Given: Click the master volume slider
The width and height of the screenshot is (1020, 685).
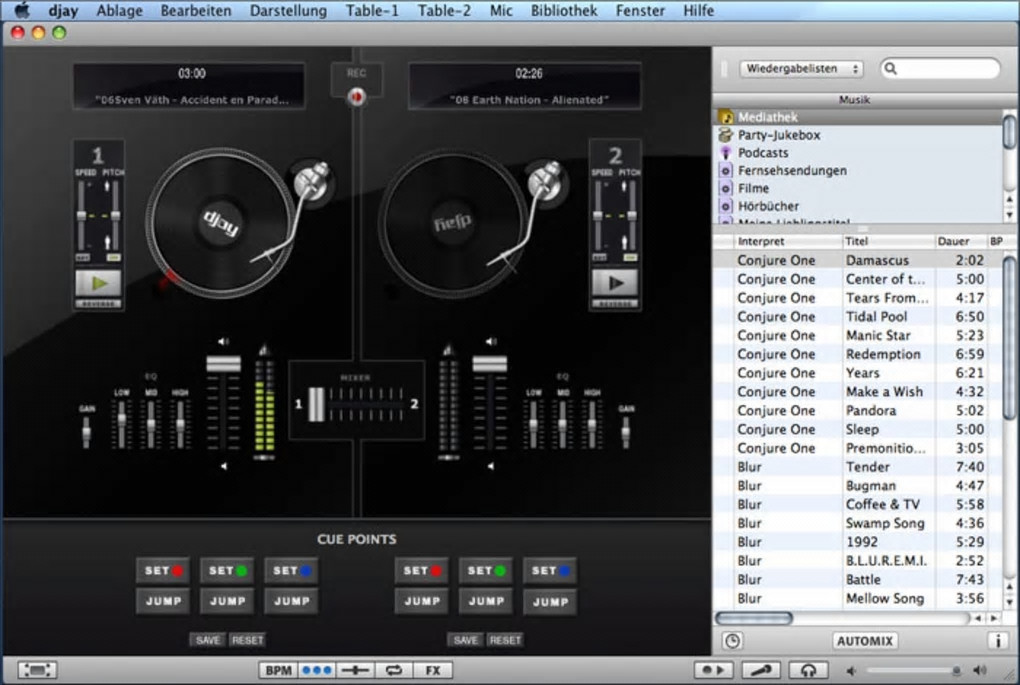Looking at the screenshot, I should tap(912, 670).
